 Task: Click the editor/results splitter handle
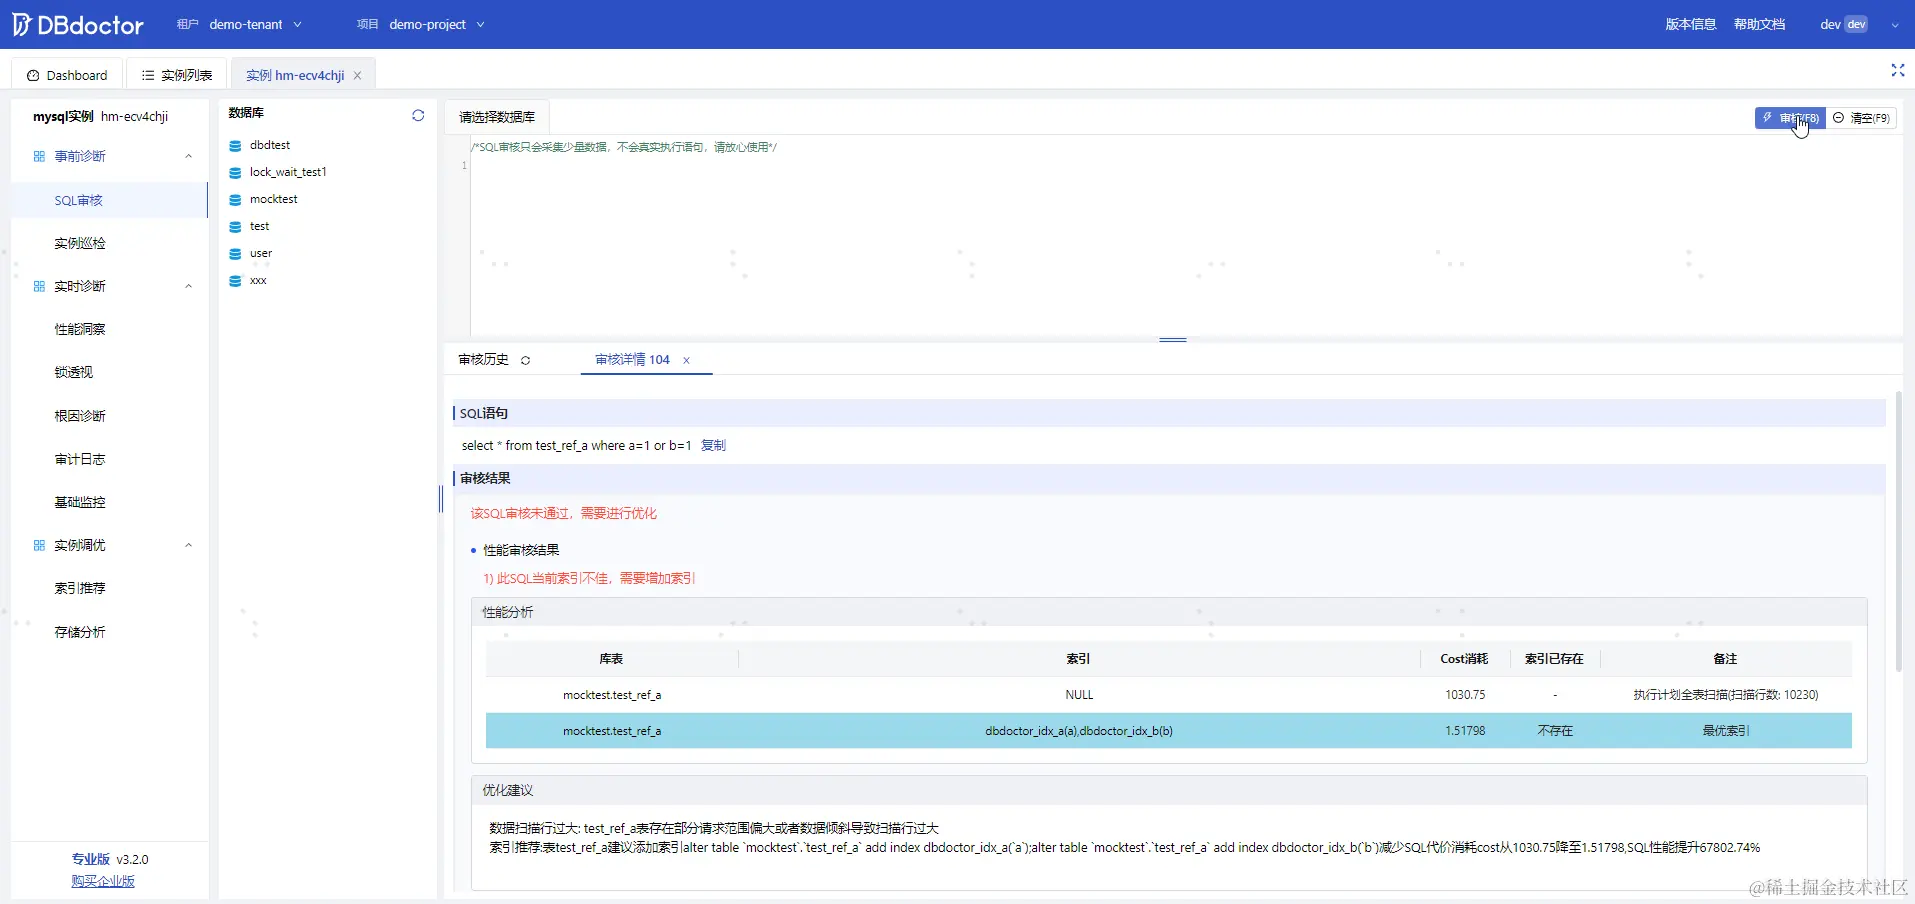coord(1173,340)
